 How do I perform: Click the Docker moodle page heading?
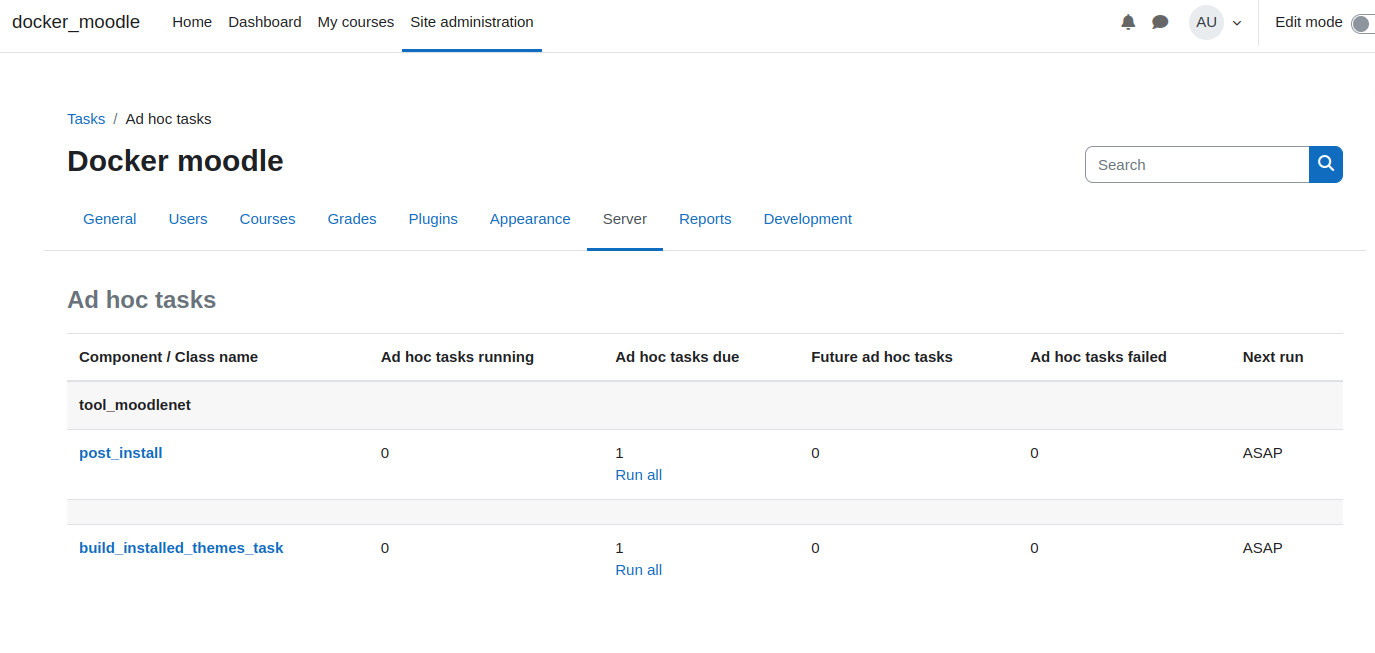click(175, 161)
